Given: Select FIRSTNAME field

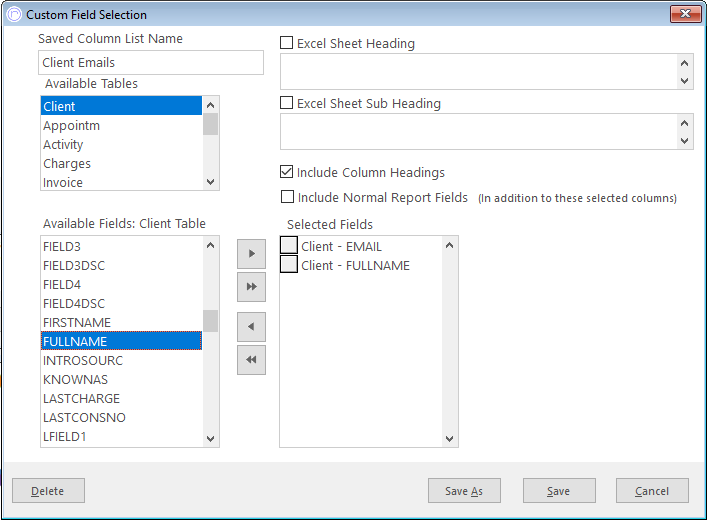Looking at the screenshot, I should 121,322.
